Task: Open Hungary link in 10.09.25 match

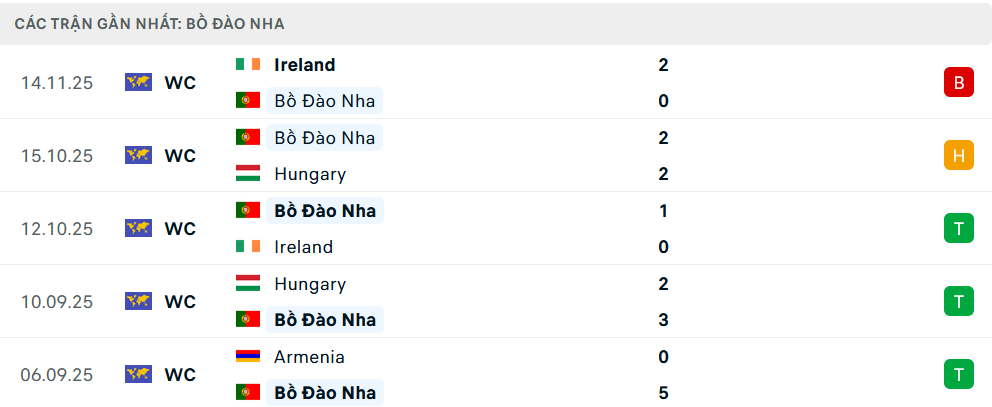Action: pyautogui.click(x=310, y=284)
